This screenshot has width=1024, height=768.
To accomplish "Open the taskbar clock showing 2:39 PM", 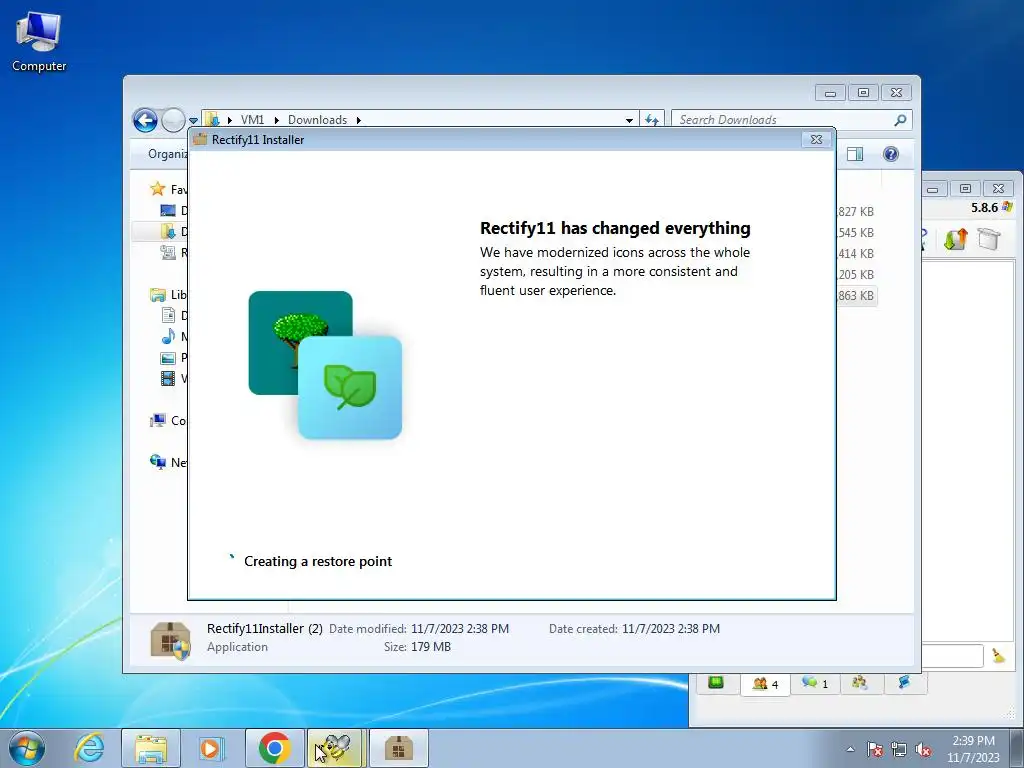I will 973,749.
